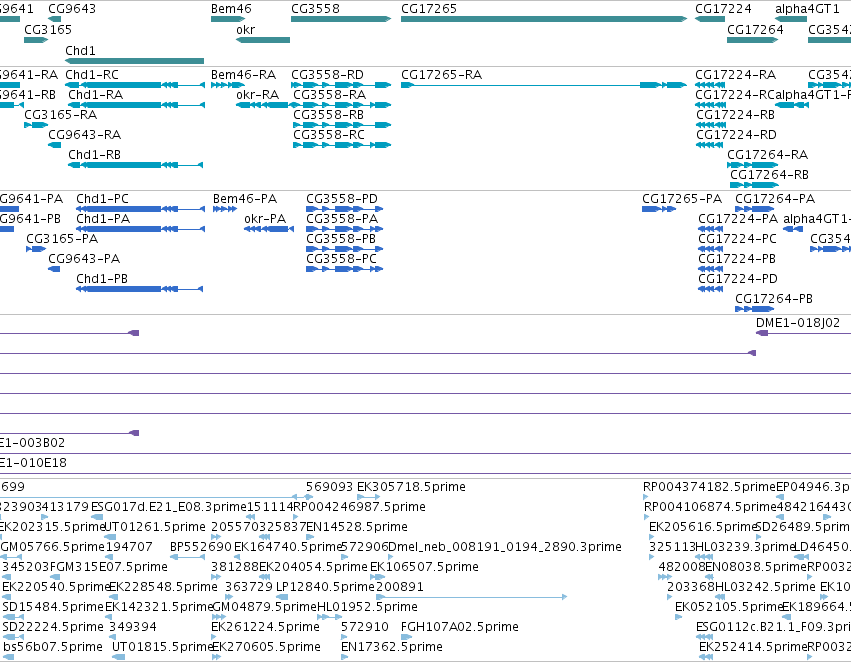This screenshot has width=851, height=662.
Task: Select protein CG17224-PA
Action: 738,219
